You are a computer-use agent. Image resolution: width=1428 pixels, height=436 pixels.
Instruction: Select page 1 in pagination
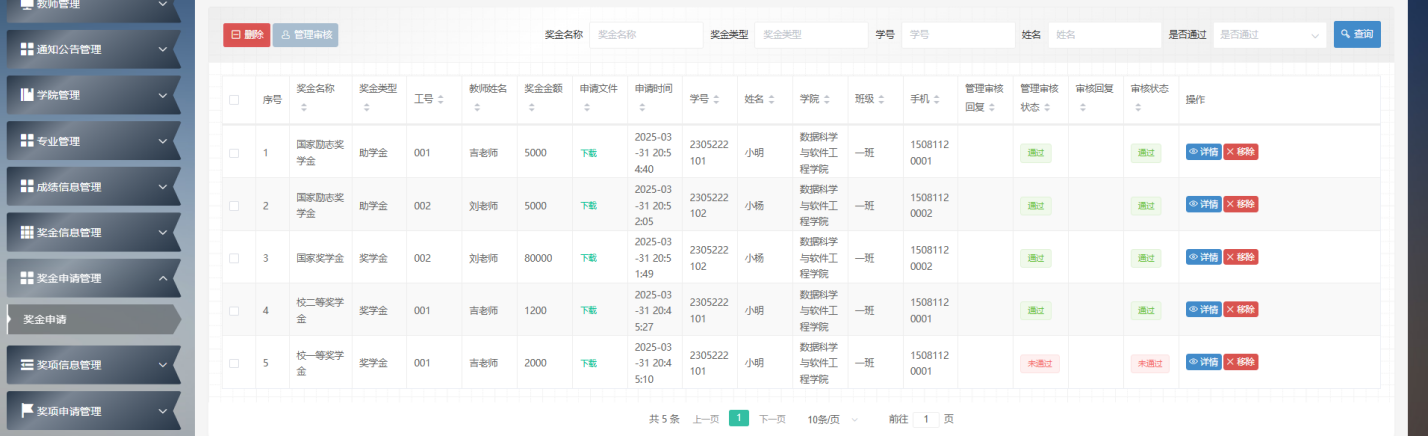pos(739,418)
